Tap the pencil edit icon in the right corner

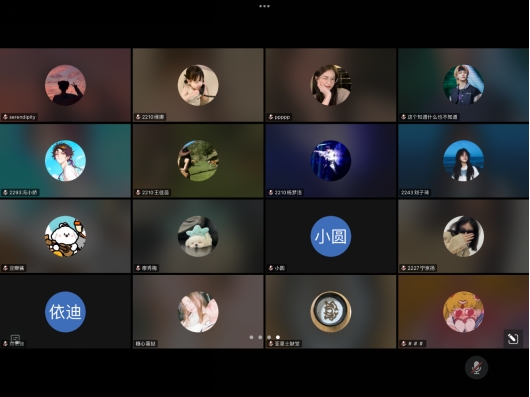pos(513,338)
